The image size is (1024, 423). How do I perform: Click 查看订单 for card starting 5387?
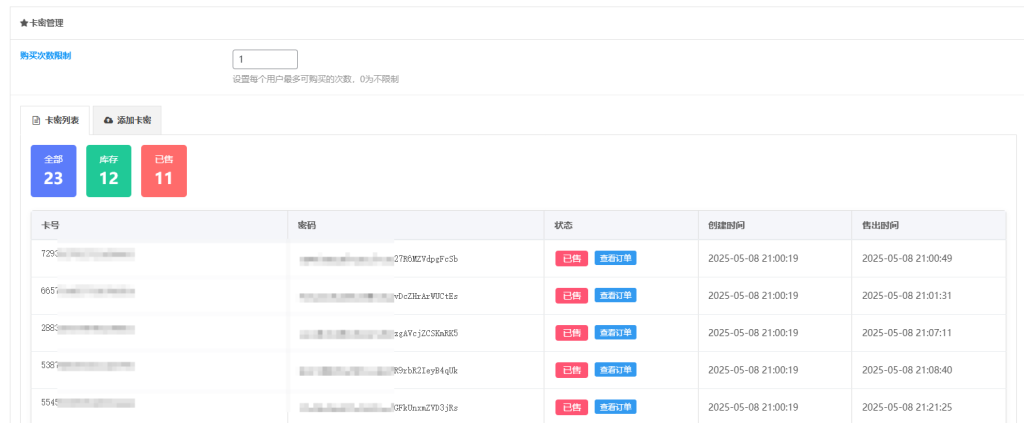click(x=616, y=370)
